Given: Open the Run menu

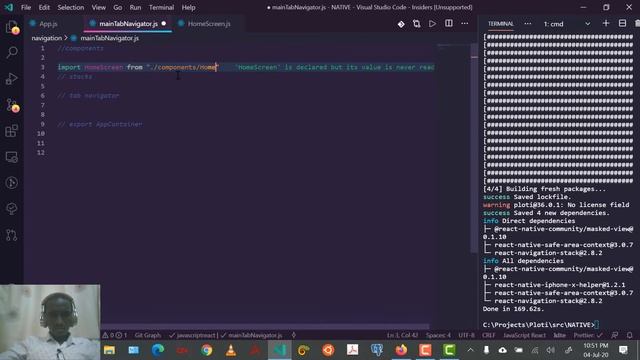Looking at the screenshot, I should point(135,7).
